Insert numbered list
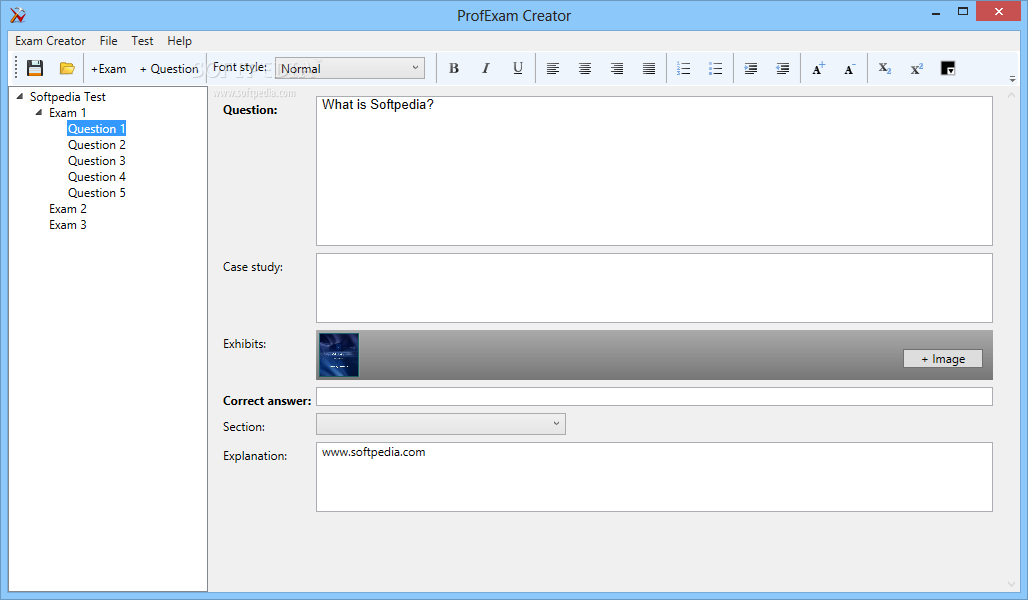Viewport: 1028px width, 600px height. pos(684,68)
